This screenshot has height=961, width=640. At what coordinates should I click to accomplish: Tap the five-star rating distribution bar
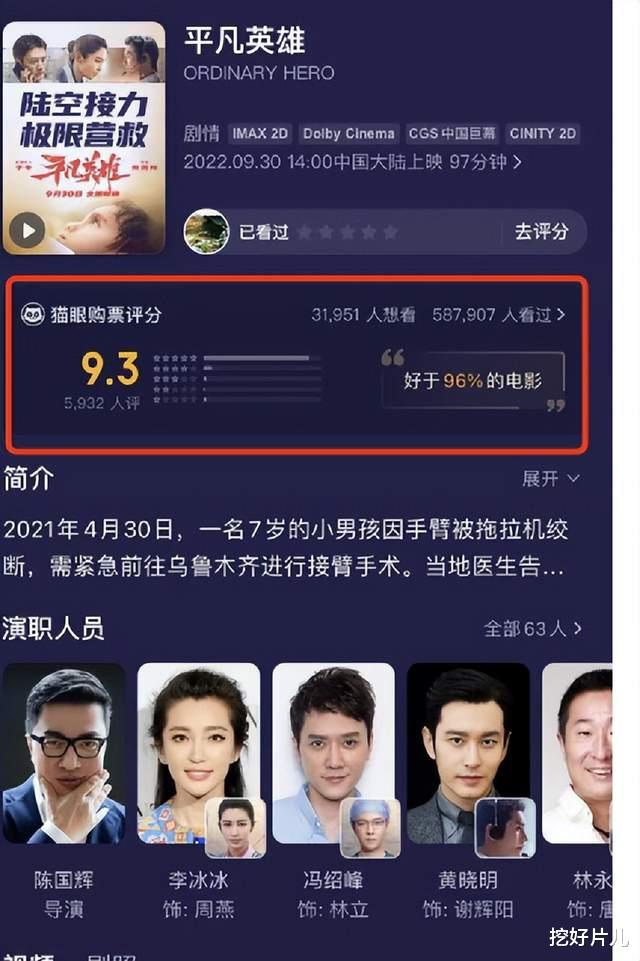coord(262,358)
